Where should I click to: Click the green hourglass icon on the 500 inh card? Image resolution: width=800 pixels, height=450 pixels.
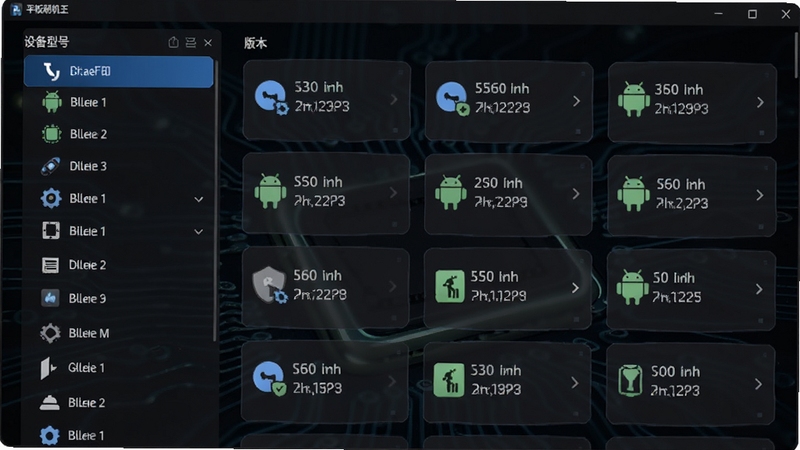pyautogui.click(x=631, y=381)
